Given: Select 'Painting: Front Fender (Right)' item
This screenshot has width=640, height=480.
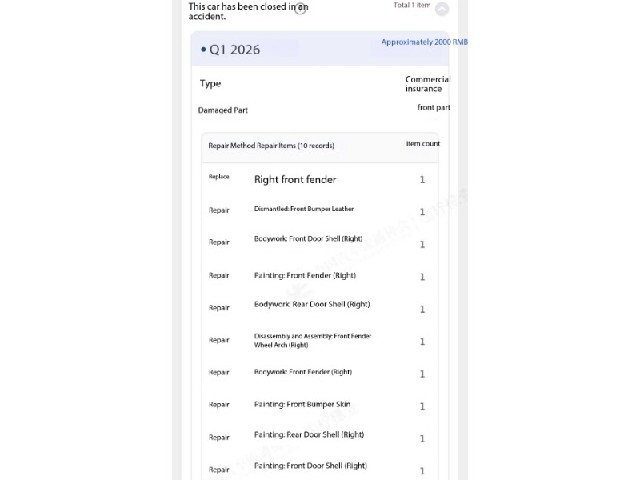Looking at the screenshot, I should coord(305,276).
